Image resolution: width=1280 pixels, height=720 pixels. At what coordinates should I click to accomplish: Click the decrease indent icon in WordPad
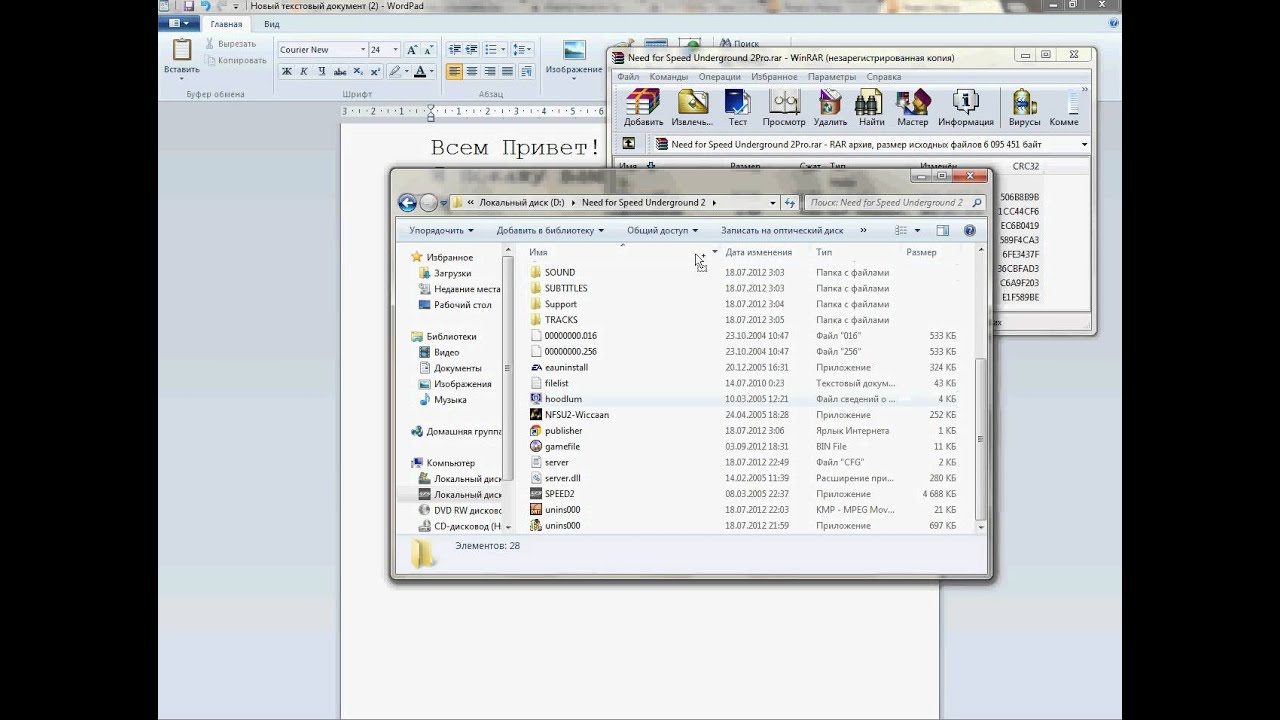[x=455, y=49]
